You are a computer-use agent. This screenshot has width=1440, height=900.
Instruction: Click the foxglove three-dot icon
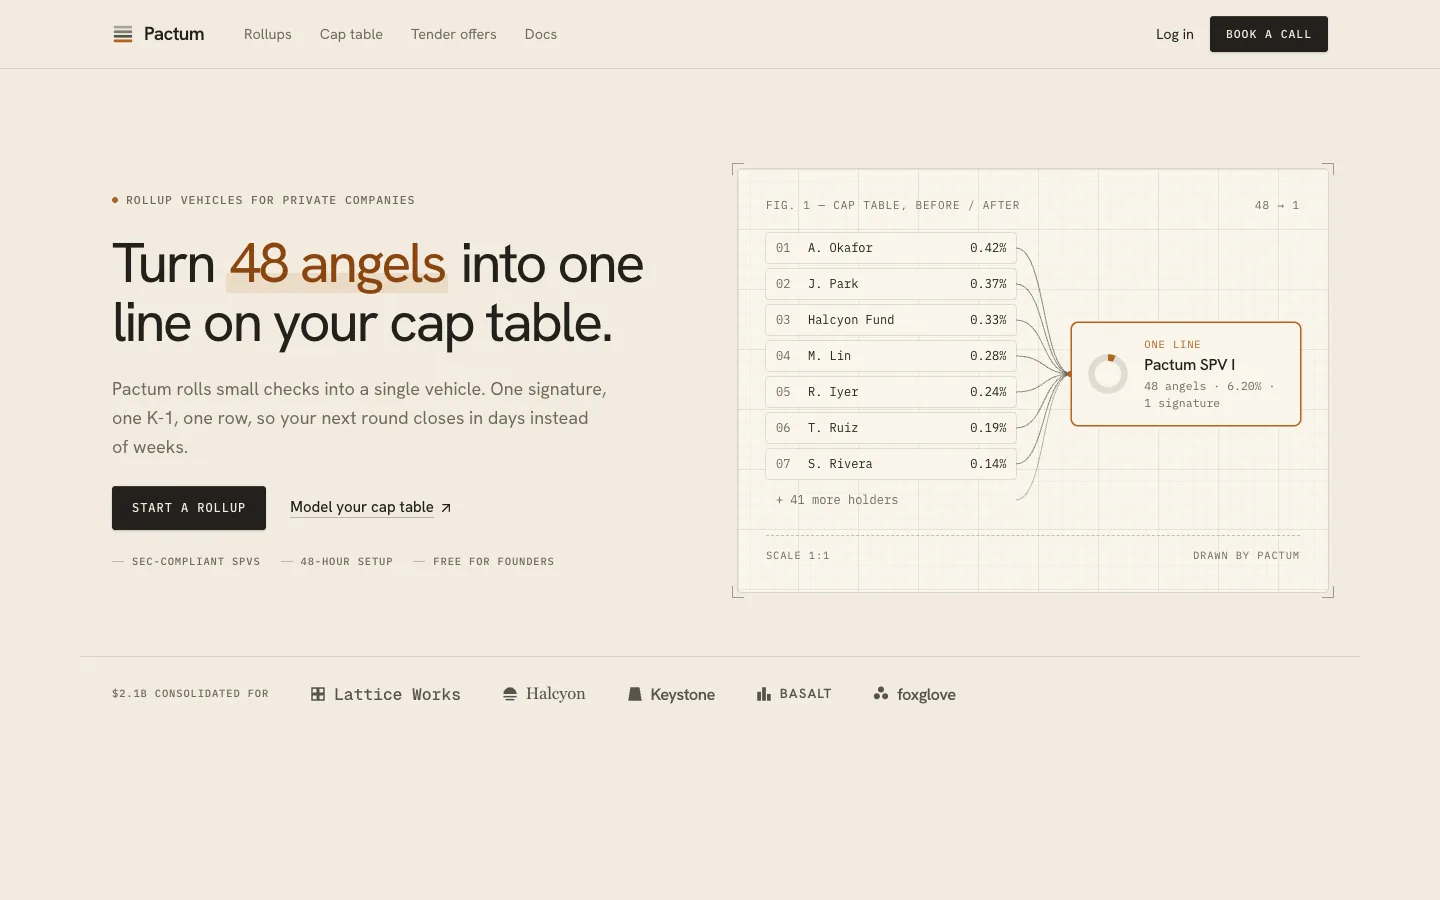pos(881,694)
